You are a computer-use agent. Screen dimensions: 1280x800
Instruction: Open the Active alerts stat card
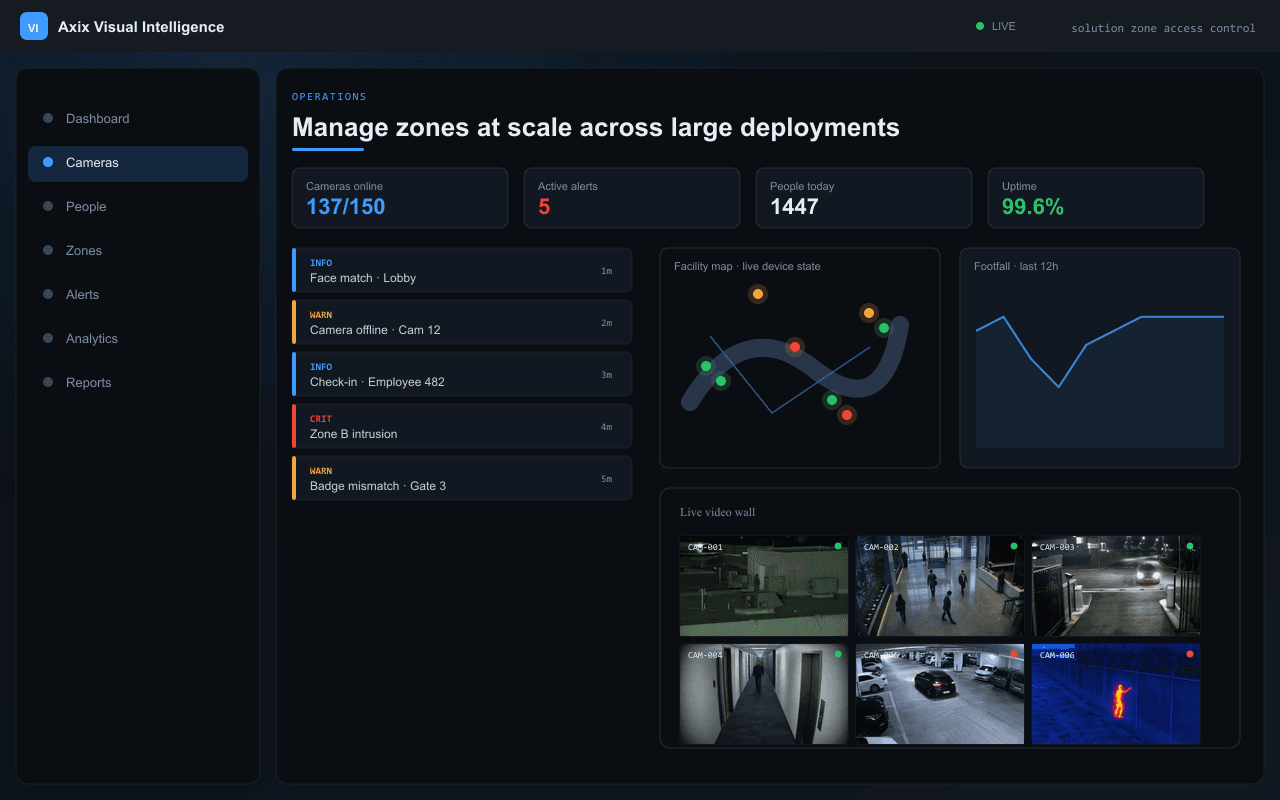[x=632, y=198]
